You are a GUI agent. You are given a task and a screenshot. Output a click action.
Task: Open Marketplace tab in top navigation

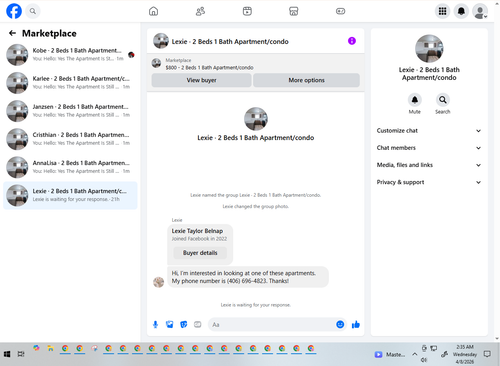294,11
